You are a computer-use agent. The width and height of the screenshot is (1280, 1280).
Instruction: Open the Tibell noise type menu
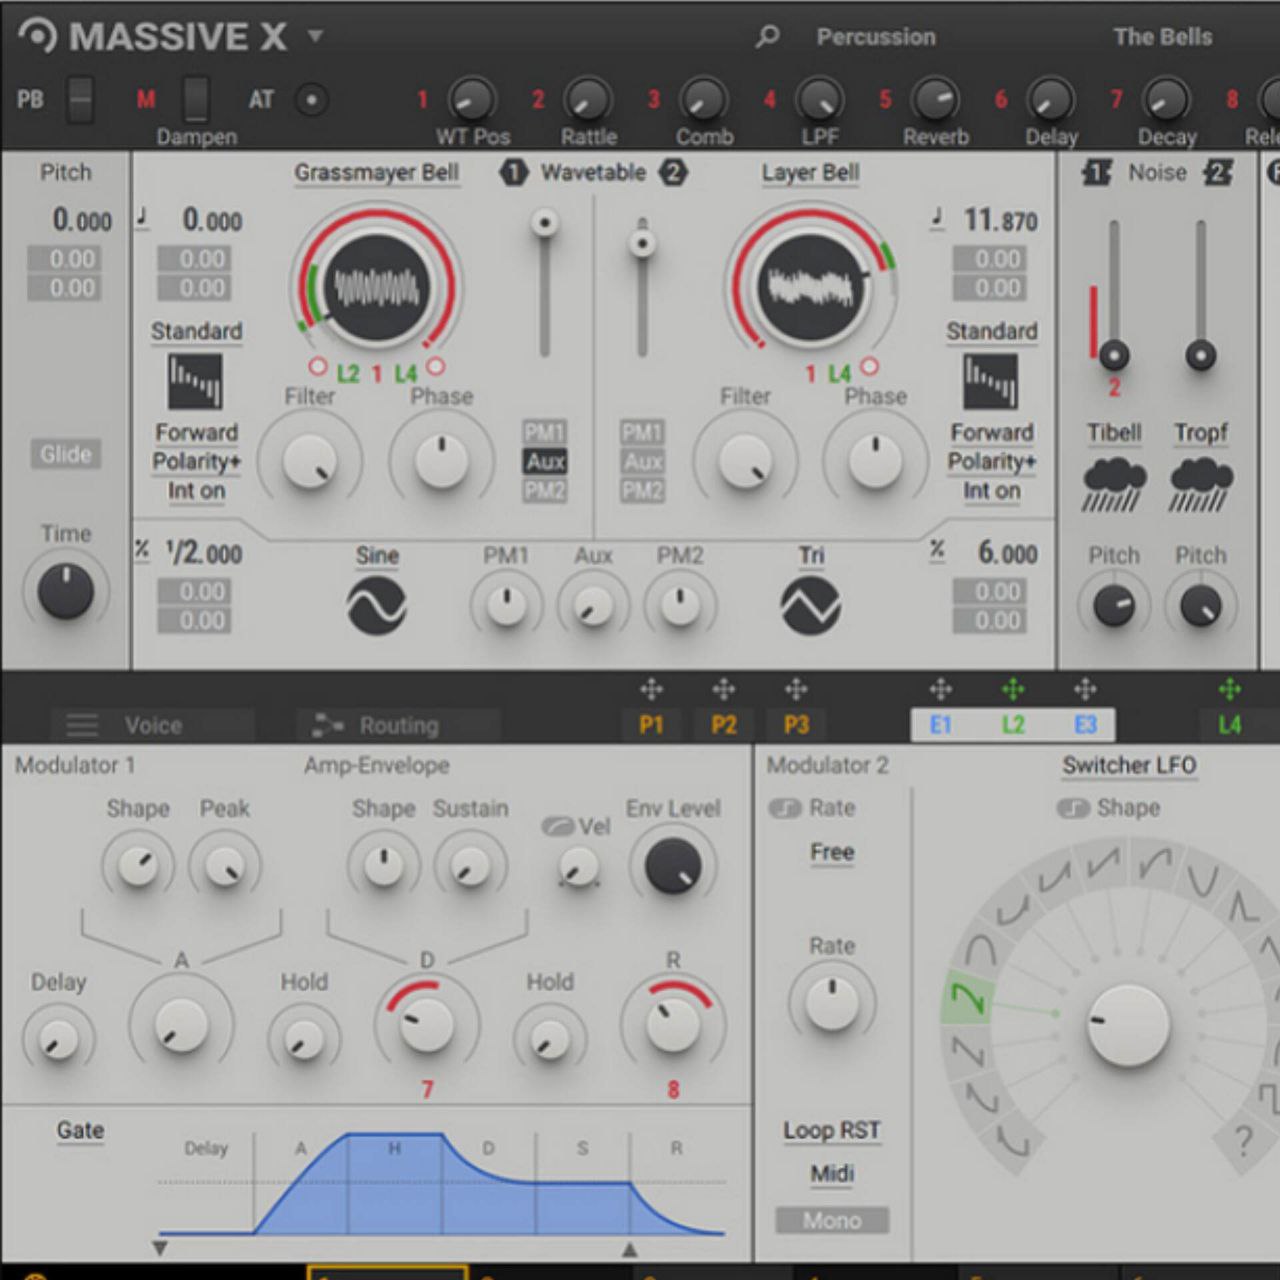[1114, 433]
